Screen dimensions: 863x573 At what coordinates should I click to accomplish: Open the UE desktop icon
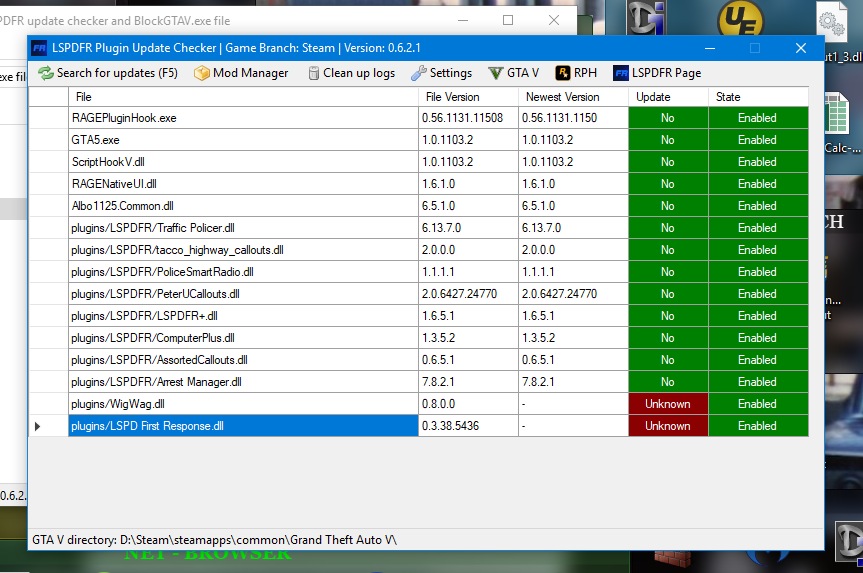click(740, 20)
